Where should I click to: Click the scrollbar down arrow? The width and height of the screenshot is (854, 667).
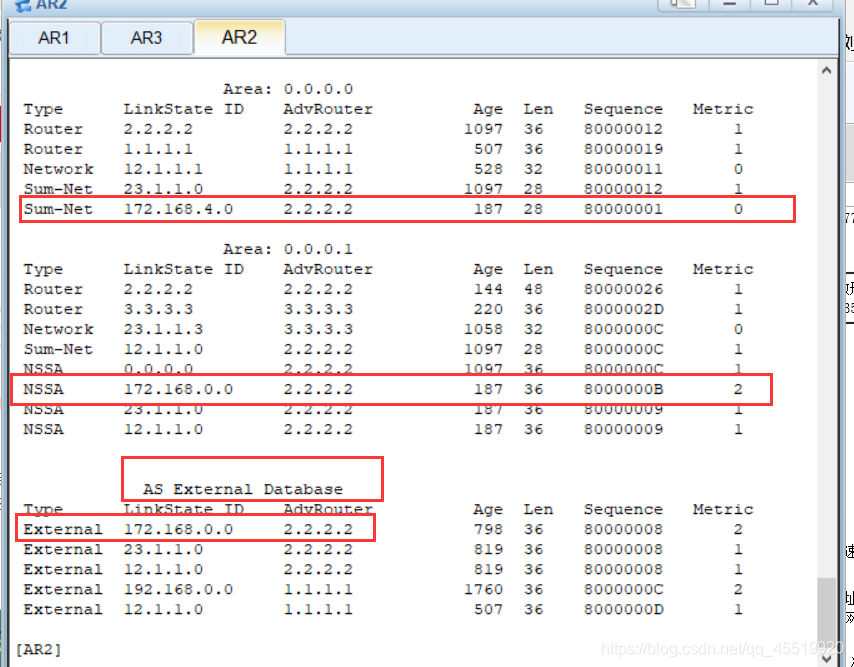(826, 659)
